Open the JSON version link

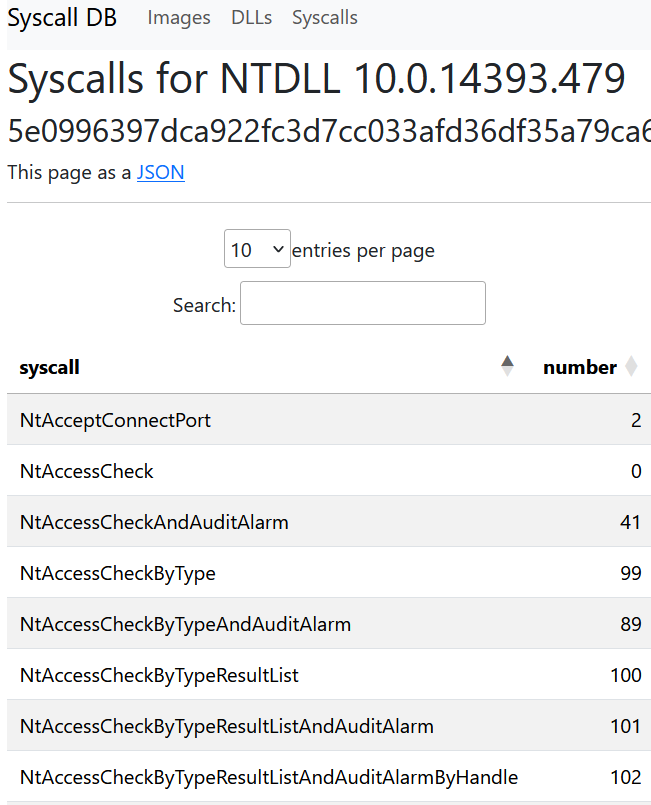point(160,172)
